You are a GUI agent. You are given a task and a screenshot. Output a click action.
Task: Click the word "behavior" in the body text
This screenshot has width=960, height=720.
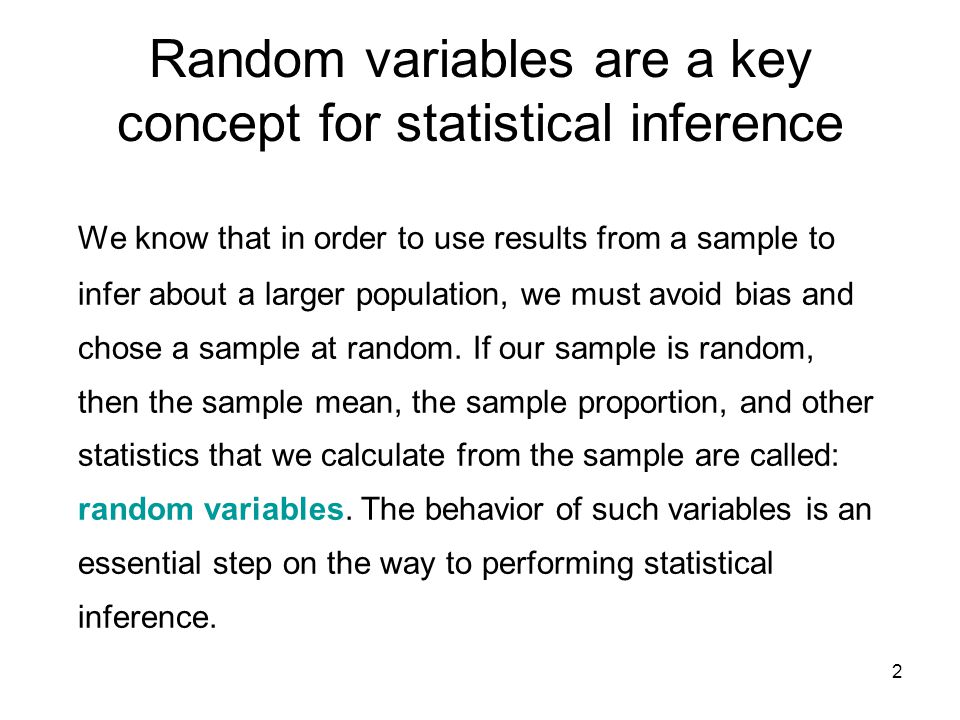click(484, 509)
